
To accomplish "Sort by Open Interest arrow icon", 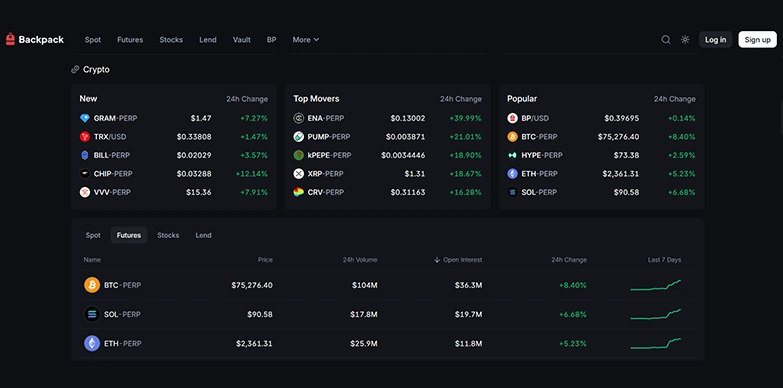I will 437,260.
